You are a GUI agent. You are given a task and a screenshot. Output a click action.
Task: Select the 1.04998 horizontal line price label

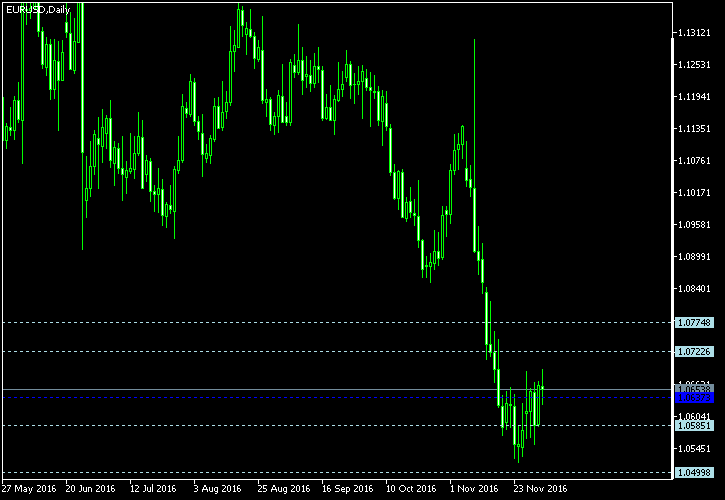pos(694,472)
